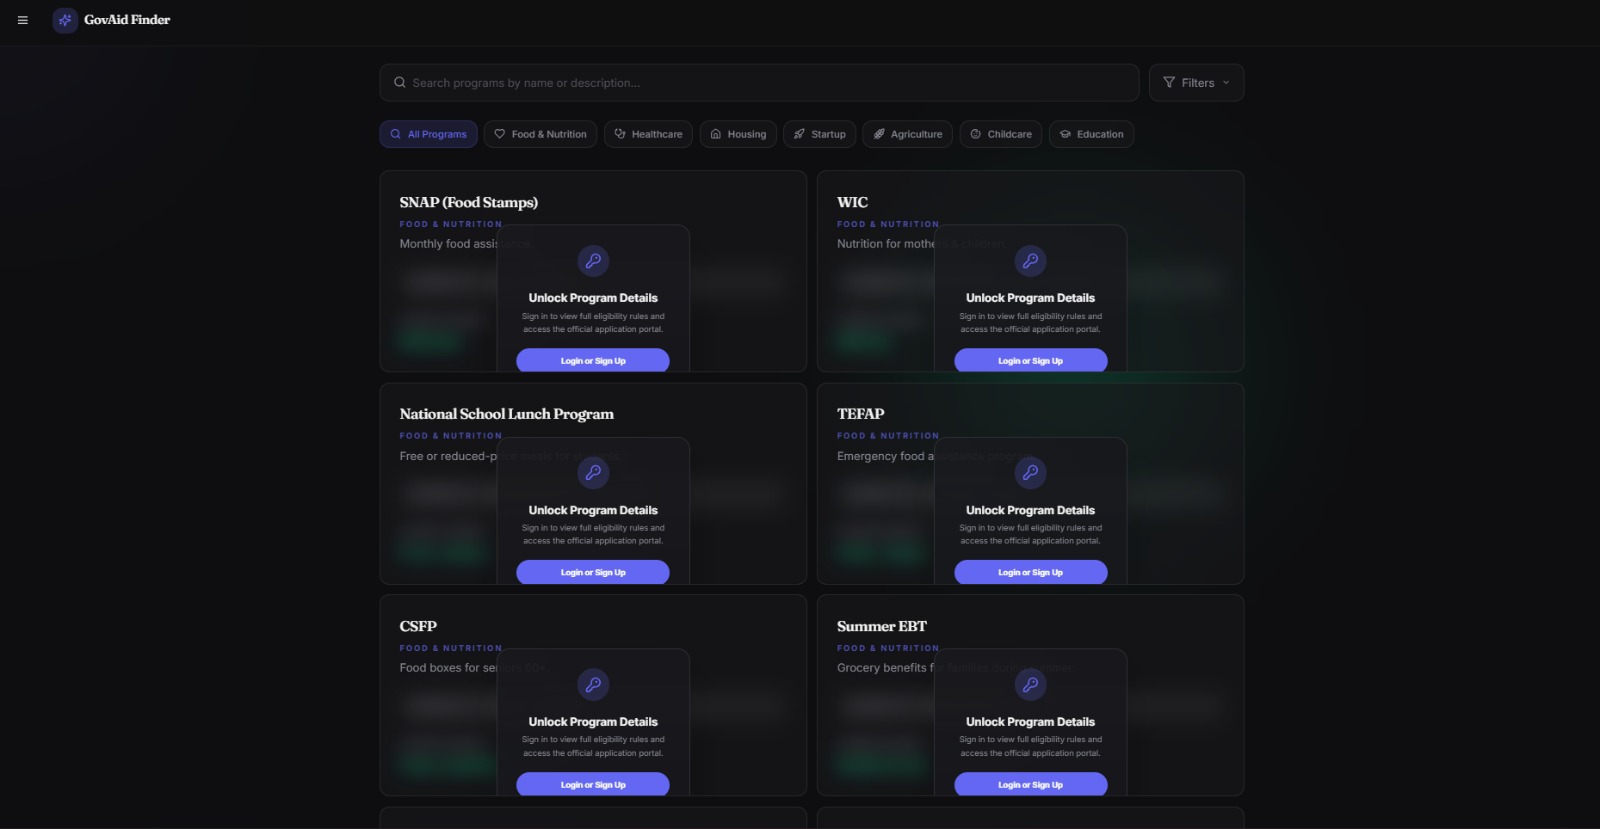This screenshot has width=1600, height=829.
Task: Click the funnel icon in Filters
Action: (x=1169, y=83)
